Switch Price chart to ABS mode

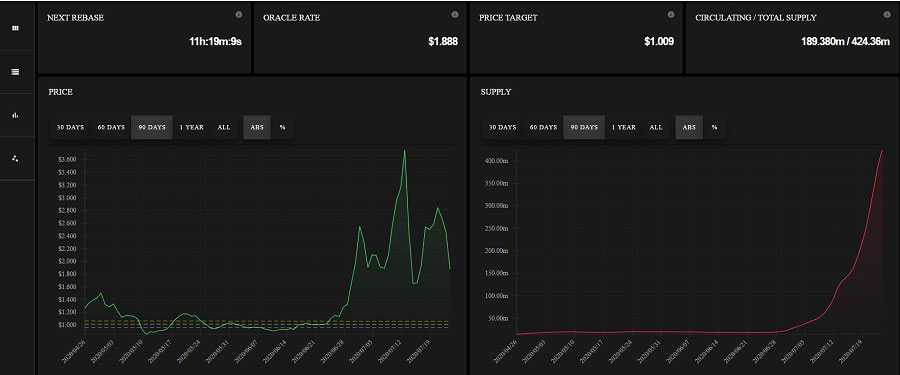click(257, 127)
